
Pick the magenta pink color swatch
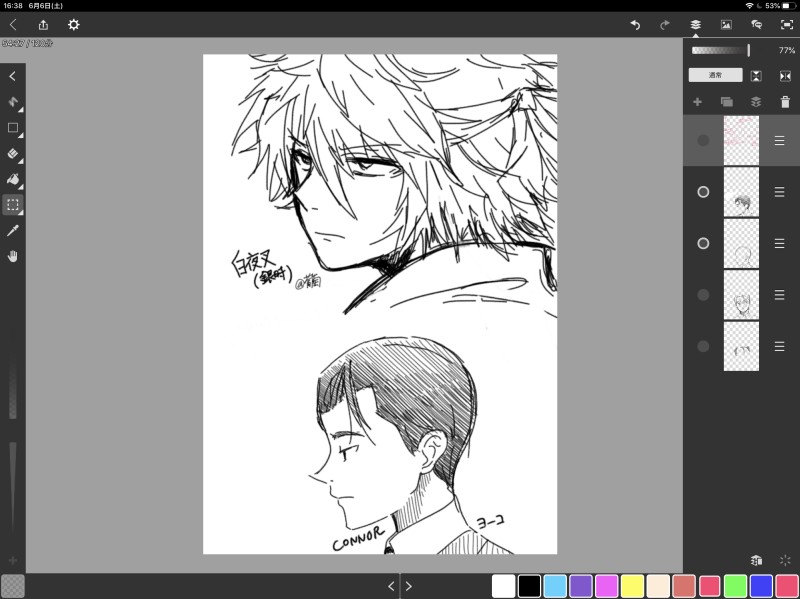pos(607,586)
